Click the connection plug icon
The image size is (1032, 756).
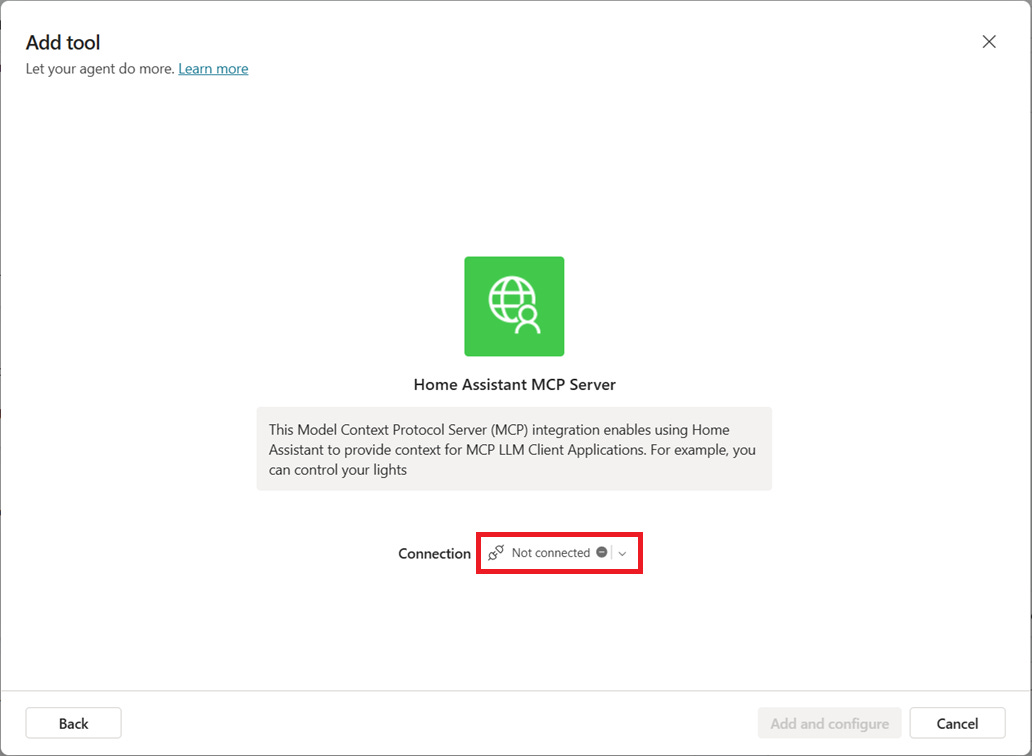pyautogui.click(x=496, y=553)
